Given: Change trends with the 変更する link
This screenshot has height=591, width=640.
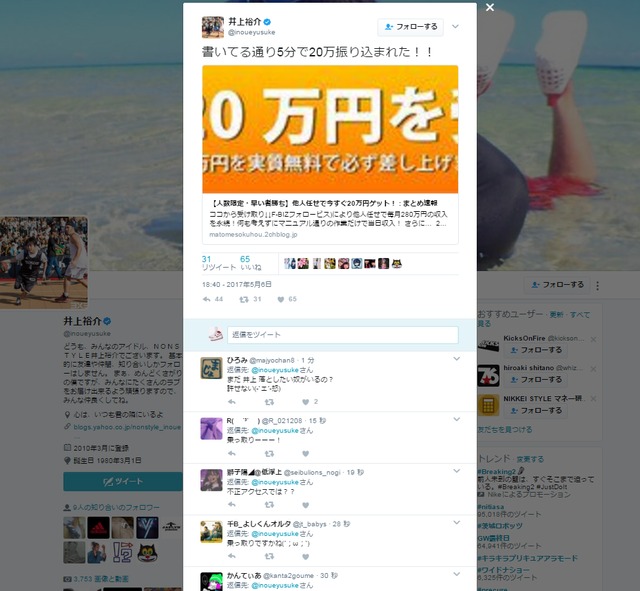Looking at the screenshot, I should coord(530,459).
